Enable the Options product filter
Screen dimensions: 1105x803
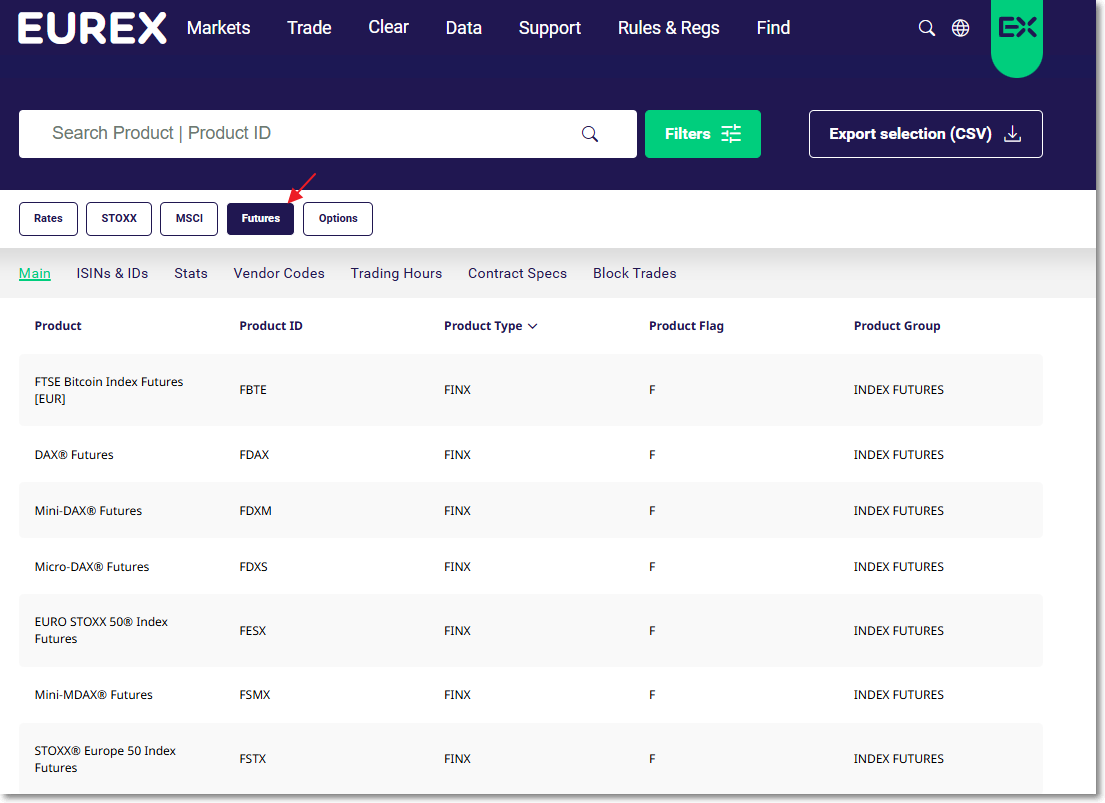click(x=337, y=218)
